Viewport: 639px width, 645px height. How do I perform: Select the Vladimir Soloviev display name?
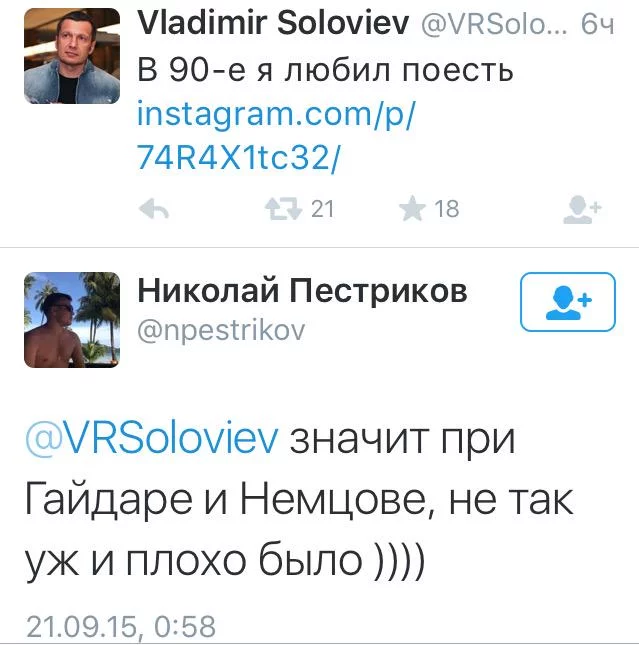pos(273,23)
